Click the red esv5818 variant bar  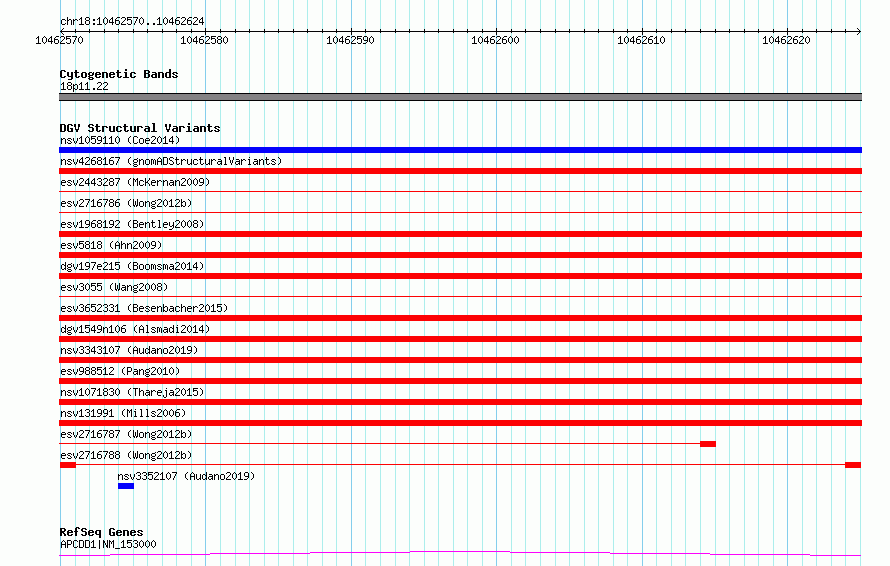(460, 255)
